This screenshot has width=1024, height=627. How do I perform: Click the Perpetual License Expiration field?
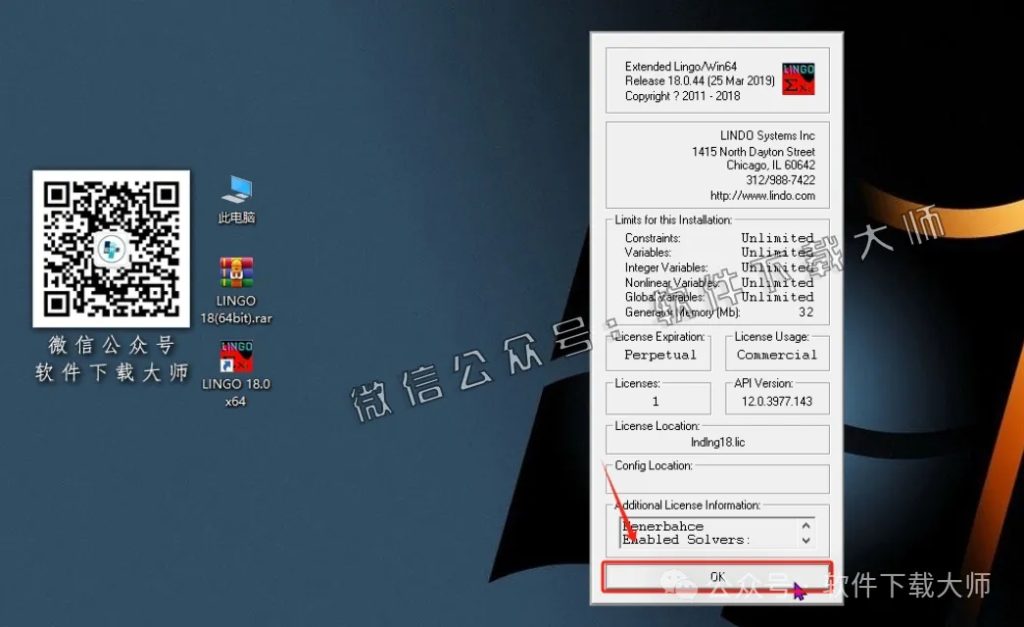(660, 355)
